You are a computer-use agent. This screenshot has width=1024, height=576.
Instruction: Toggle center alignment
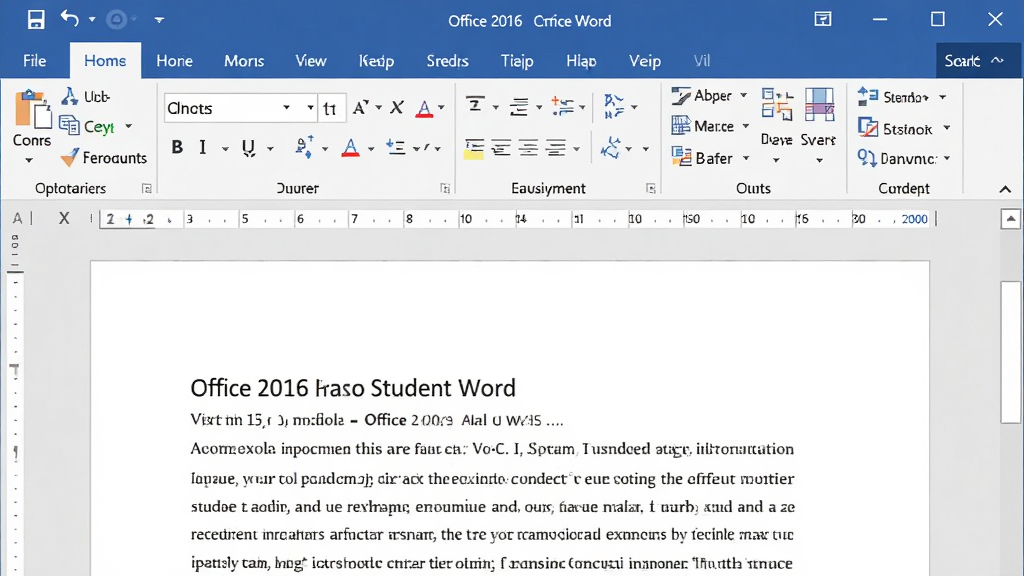(x=502, y=148)
